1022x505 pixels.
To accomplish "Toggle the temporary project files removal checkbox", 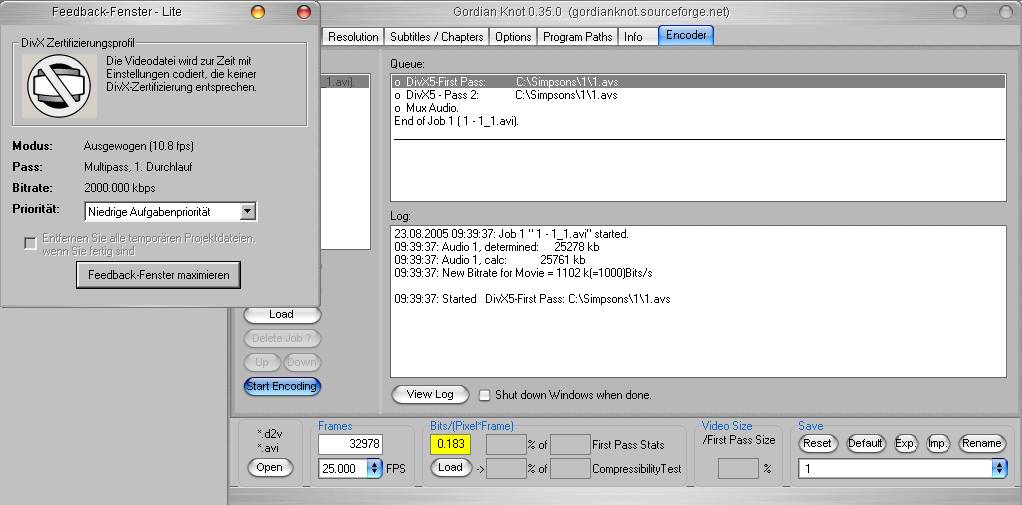I will (30, 244).
